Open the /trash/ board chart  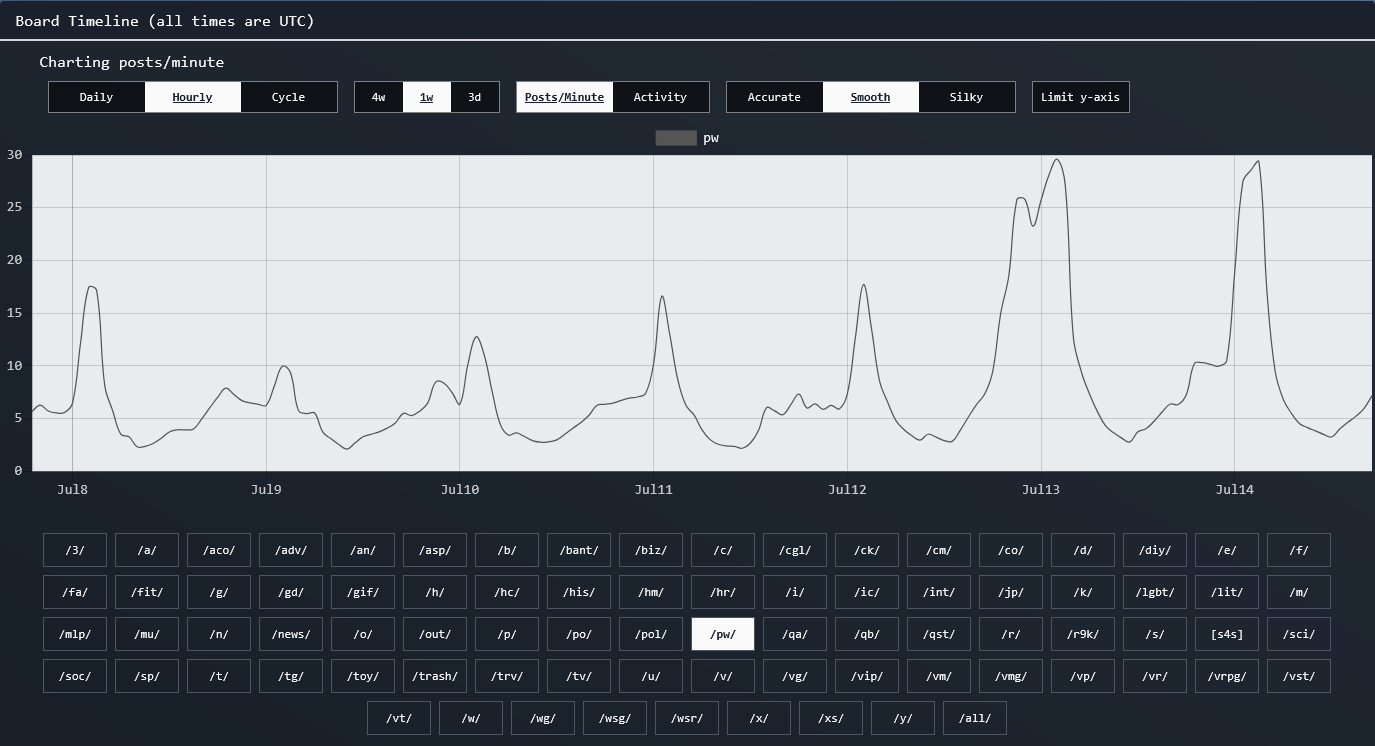435,676
